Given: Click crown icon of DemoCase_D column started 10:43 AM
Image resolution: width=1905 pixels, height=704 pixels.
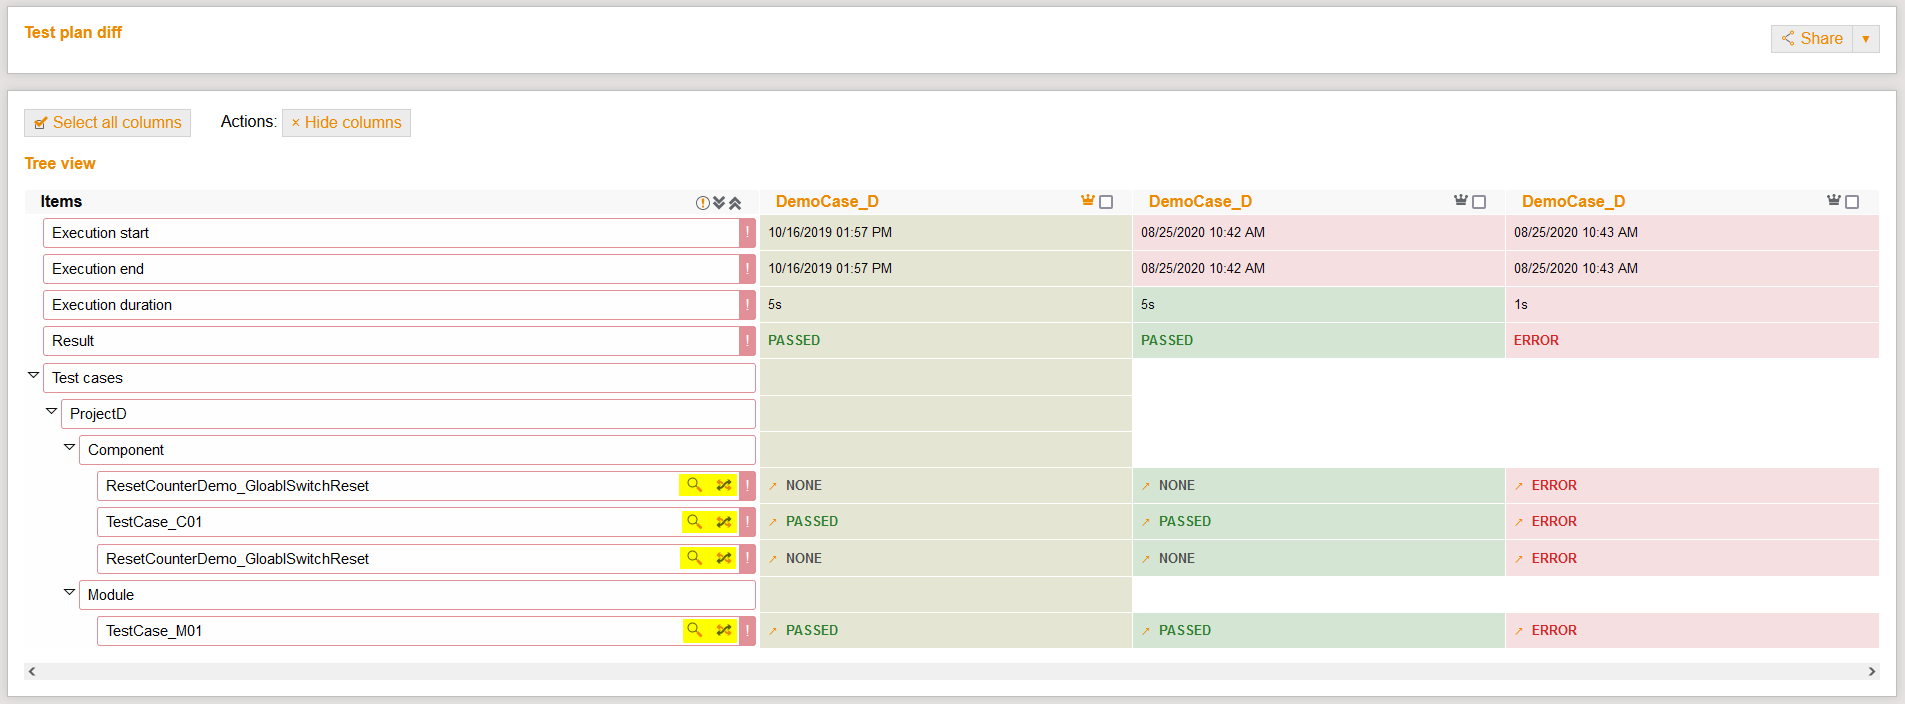Looking at the screenshot, I should [1834, 201].
